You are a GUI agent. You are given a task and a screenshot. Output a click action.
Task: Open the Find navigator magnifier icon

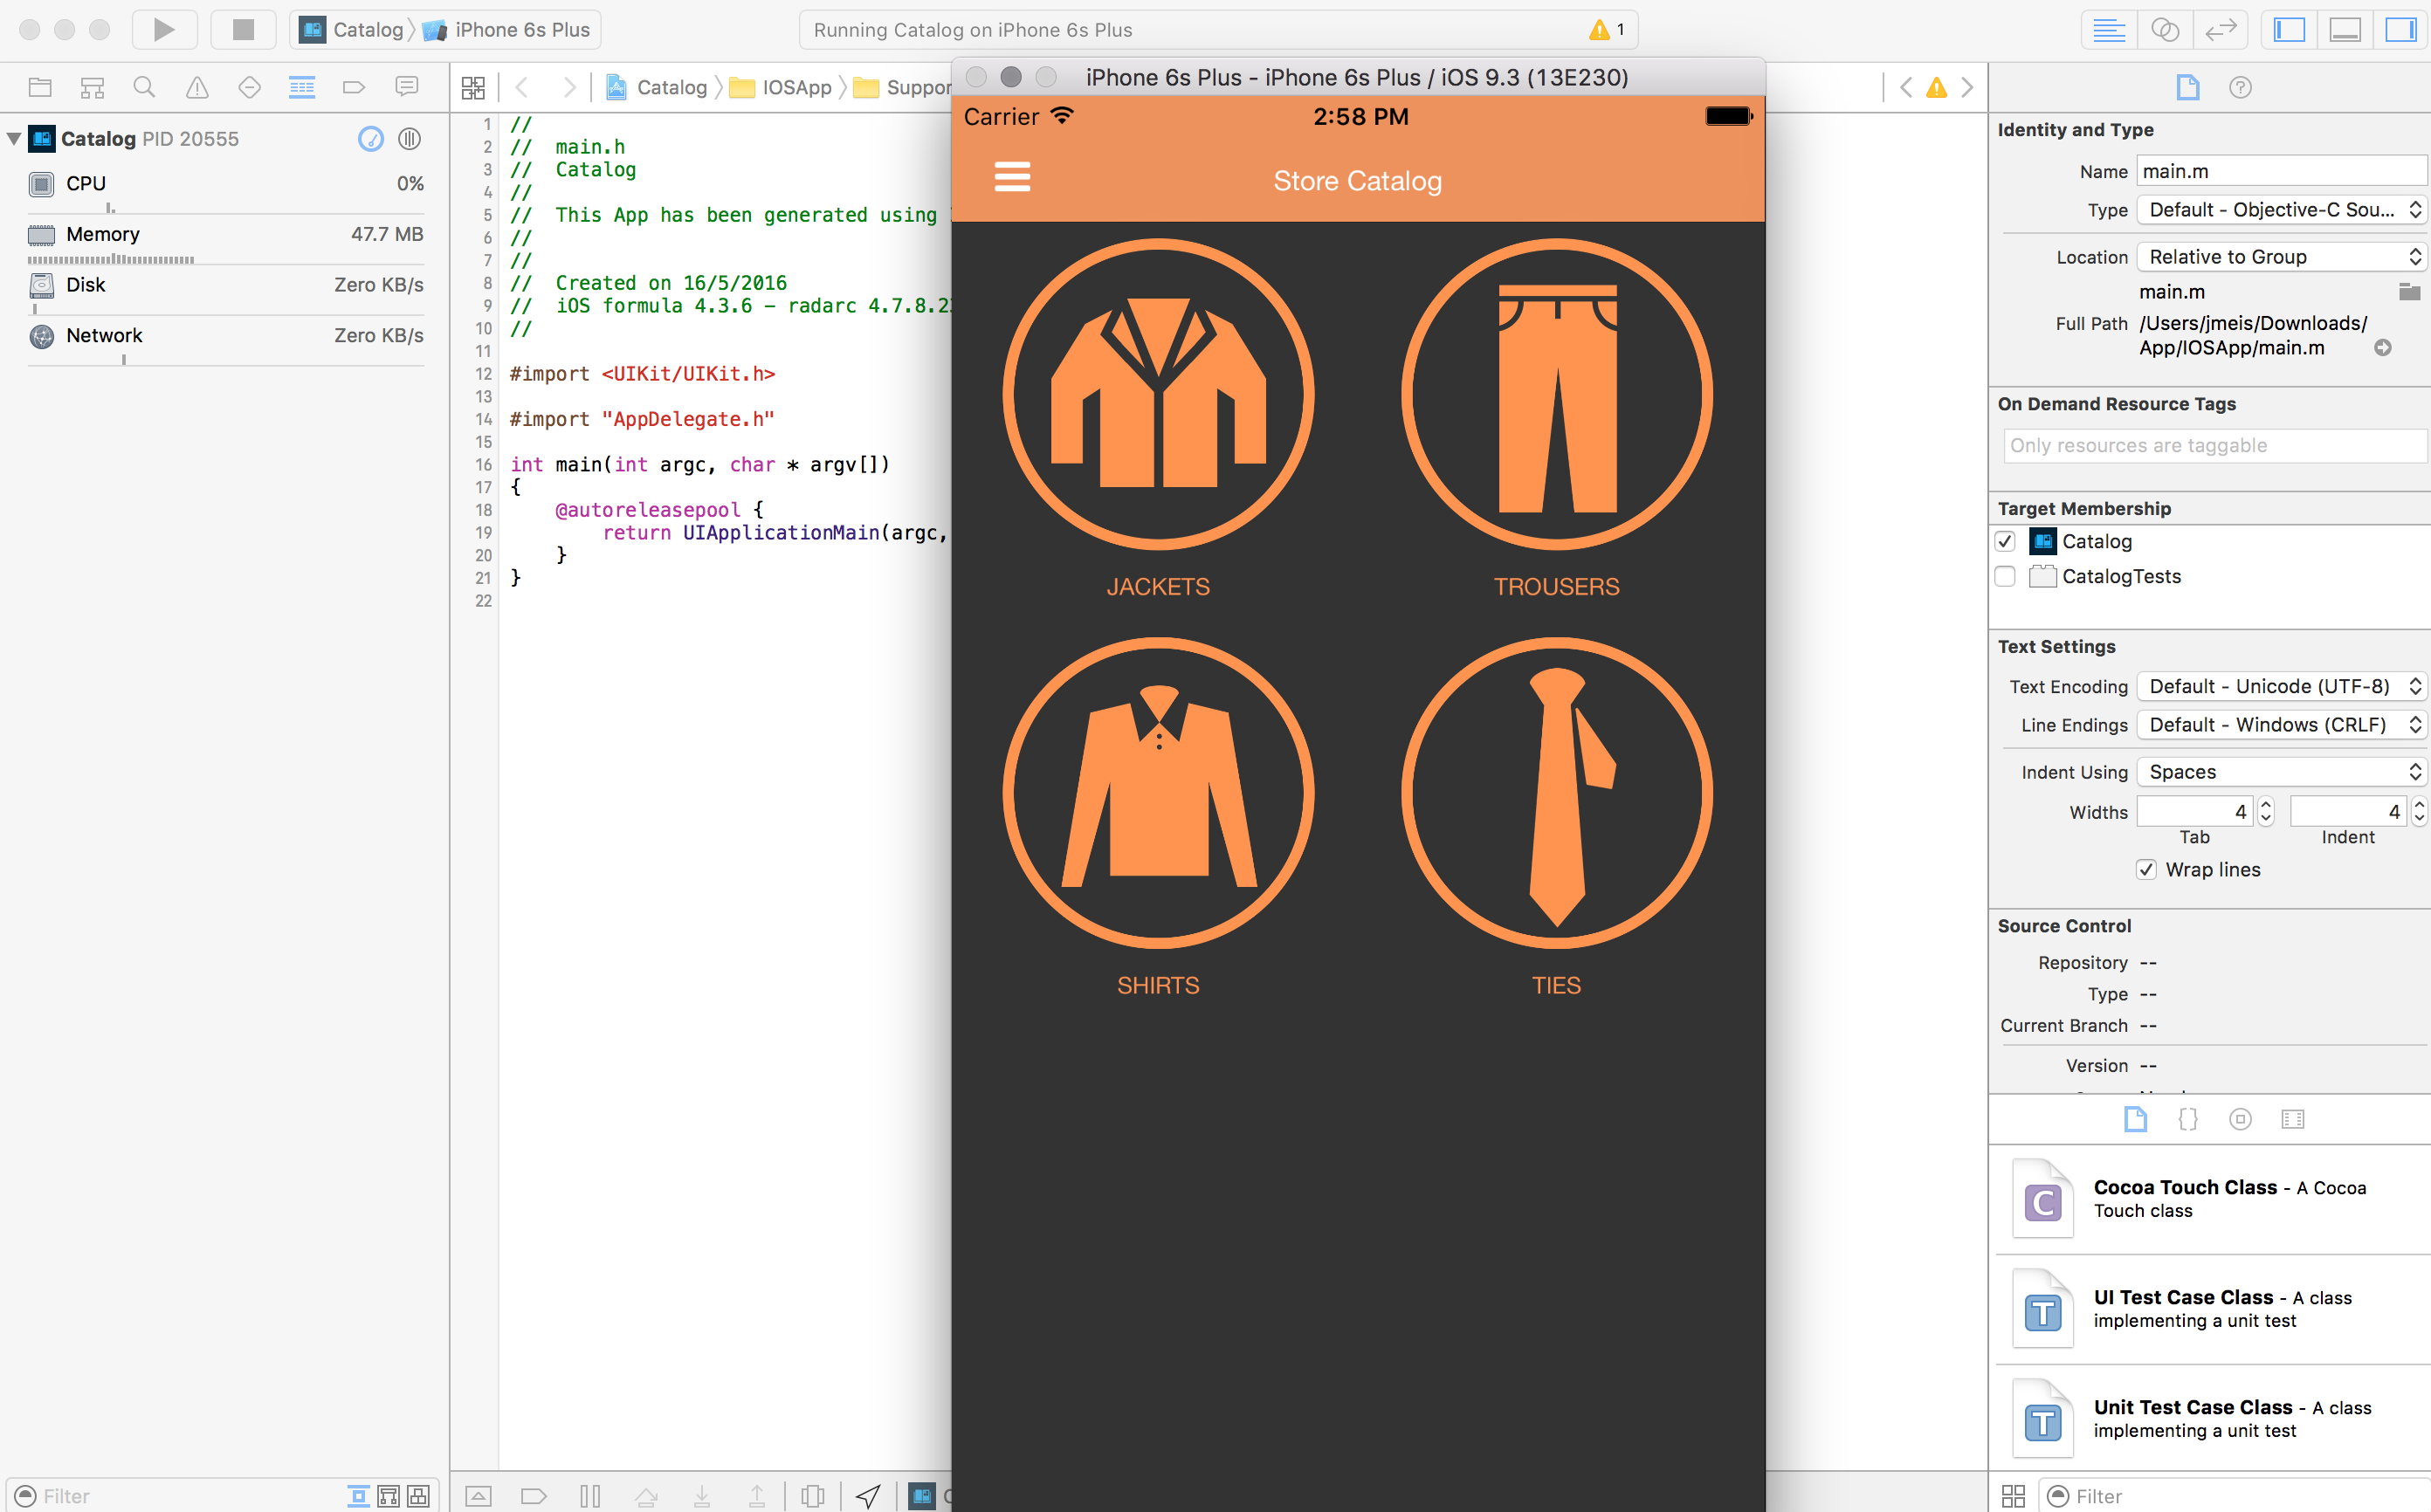pos(144,88)
